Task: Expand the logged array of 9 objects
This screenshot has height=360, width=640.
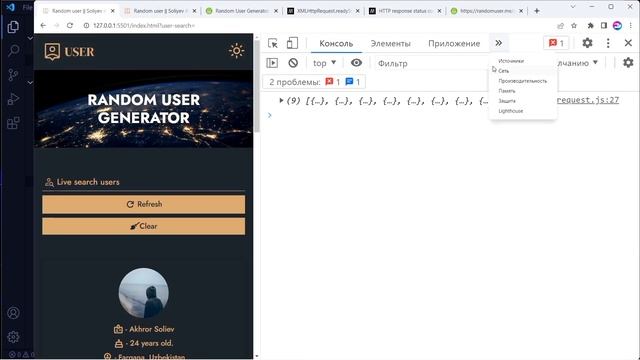Action: pos(281,100)
